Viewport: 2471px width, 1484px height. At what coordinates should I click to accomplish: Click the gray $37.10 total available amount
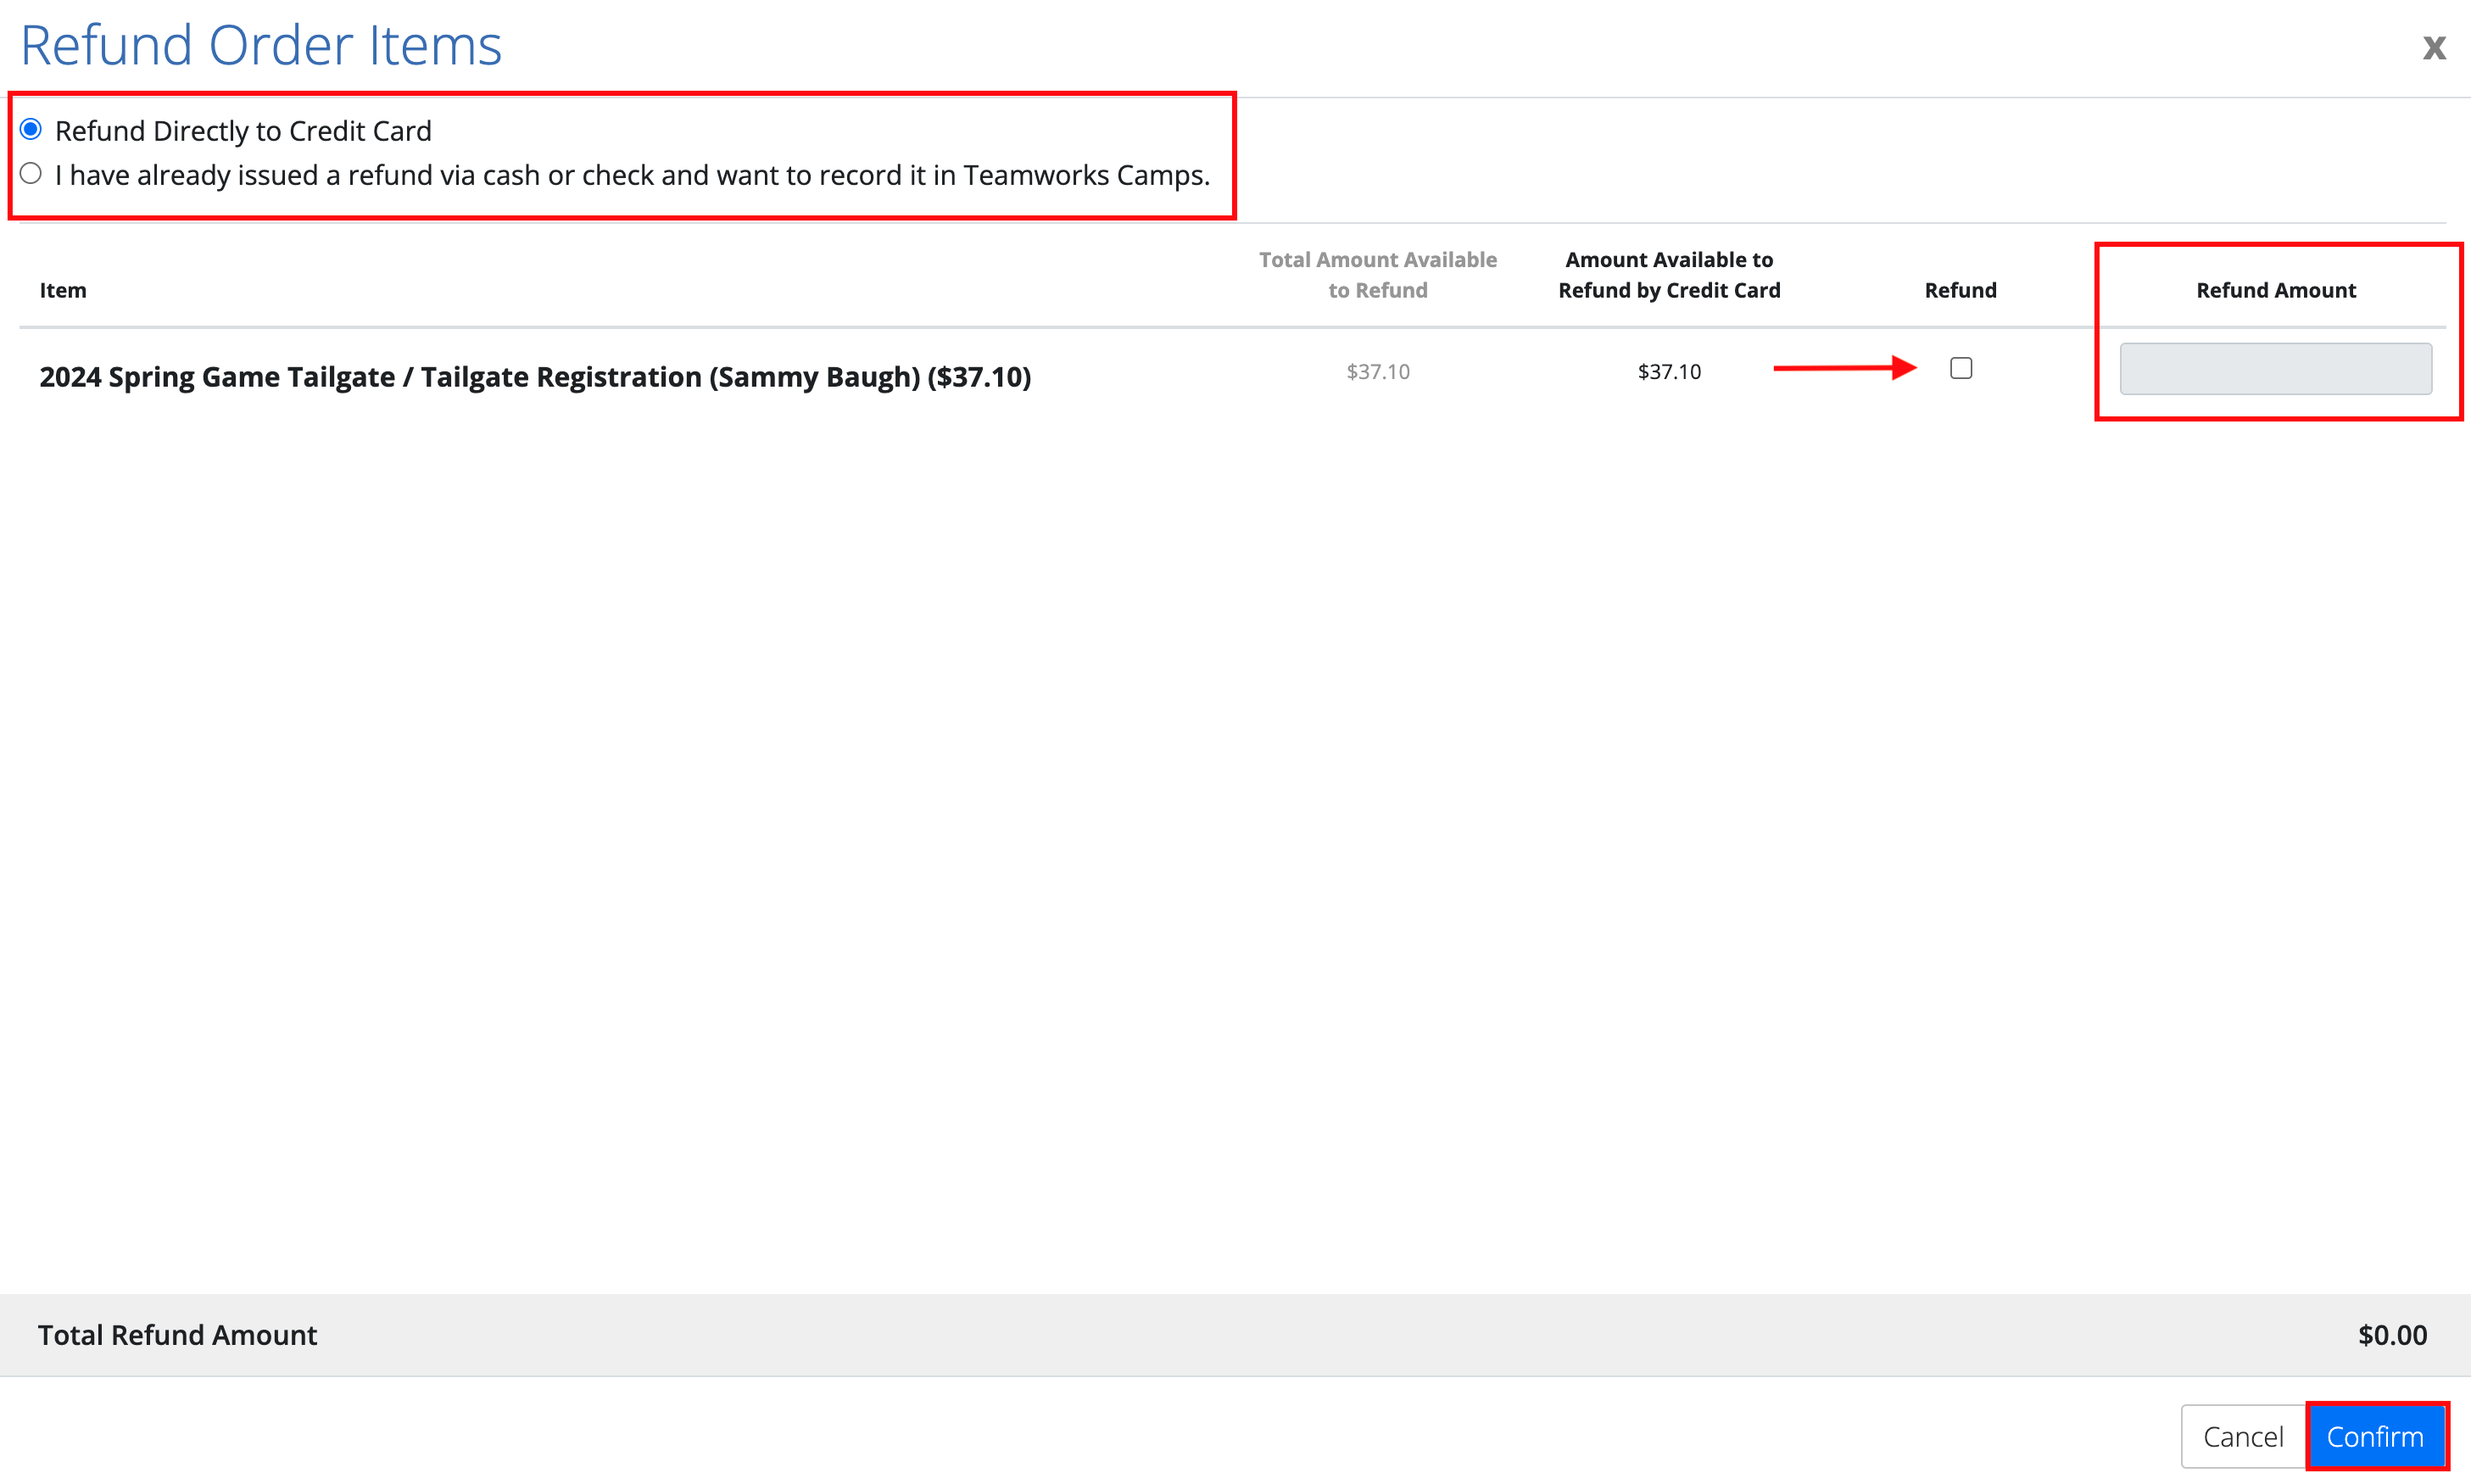[1377, 372]
